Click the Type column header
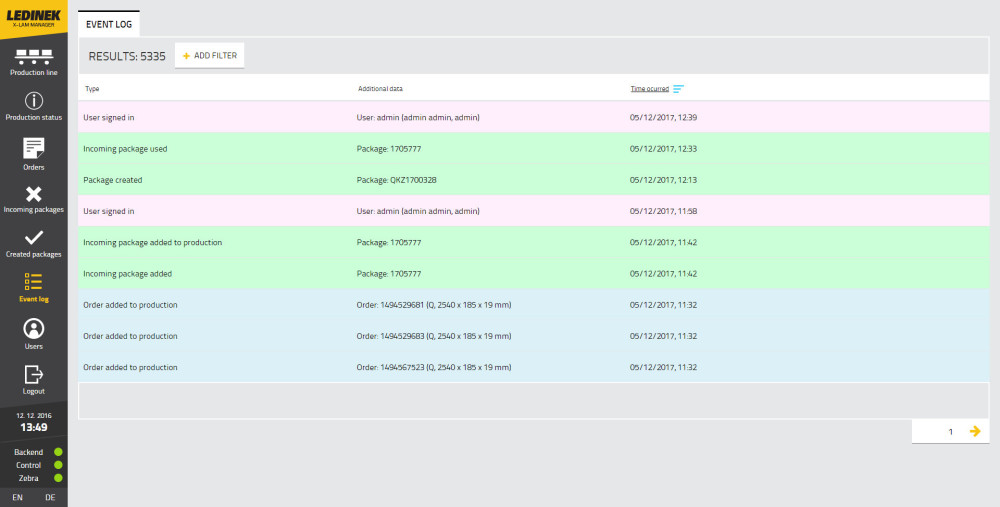Viewport: 1000px width, 507px height. point(92,89)
